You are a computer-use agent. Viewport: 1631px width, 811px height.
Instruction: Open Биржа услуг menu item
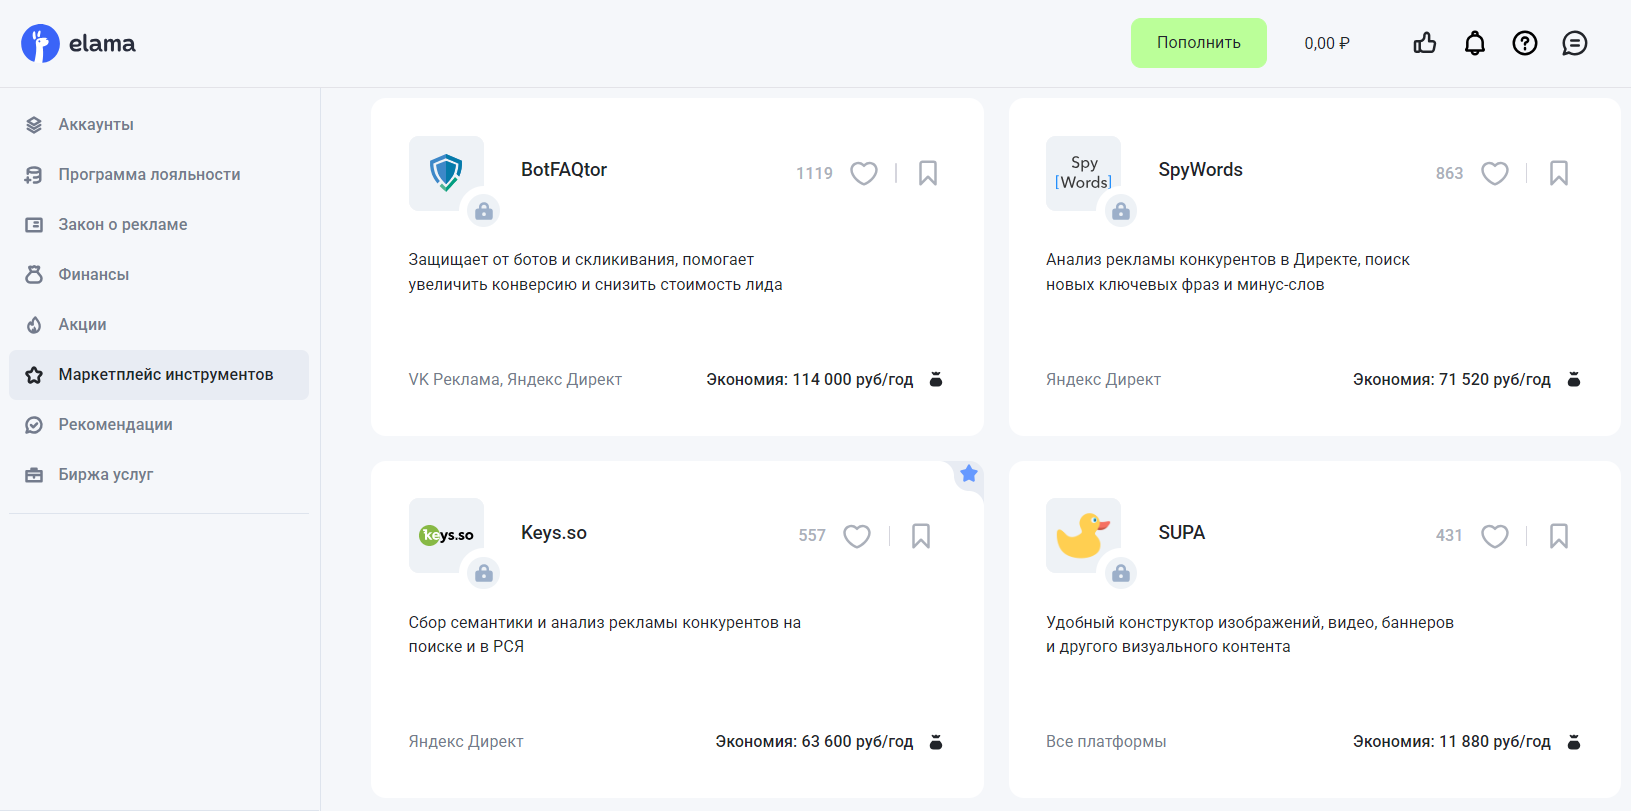159,475
